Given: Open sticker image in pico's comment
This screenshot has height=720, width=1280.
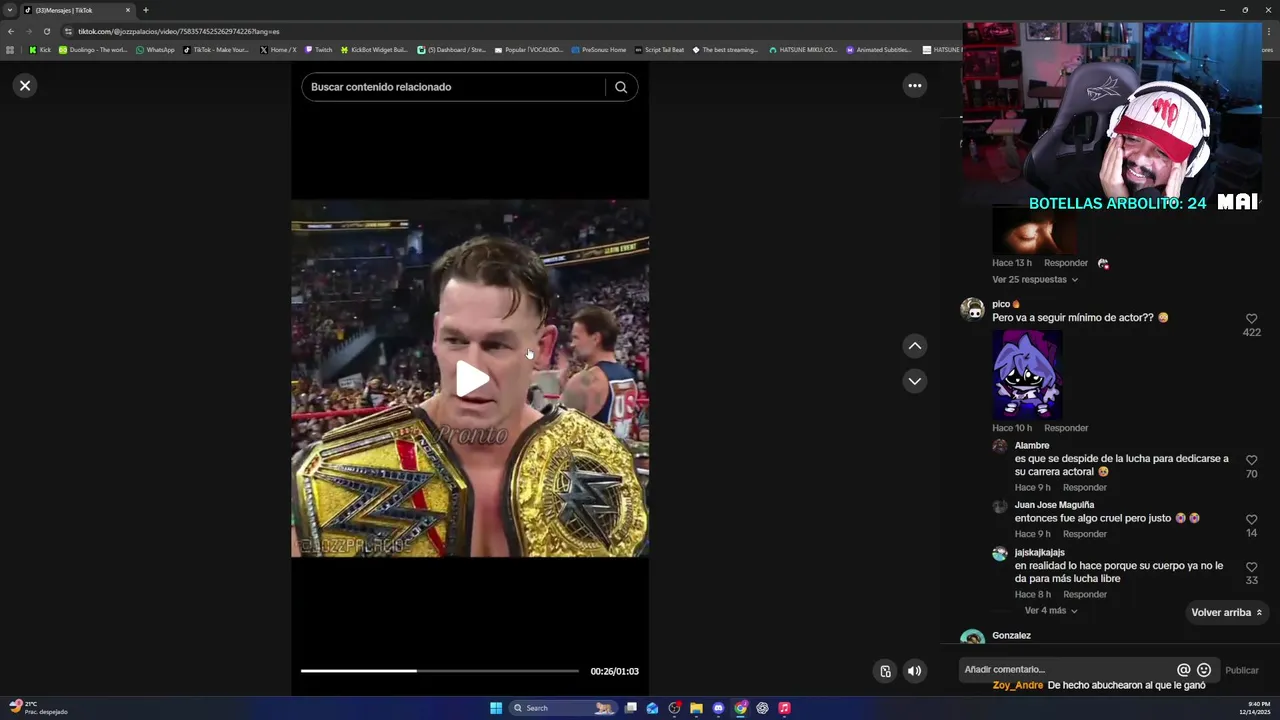Looking at the screenshot, I should (1027, 374).
